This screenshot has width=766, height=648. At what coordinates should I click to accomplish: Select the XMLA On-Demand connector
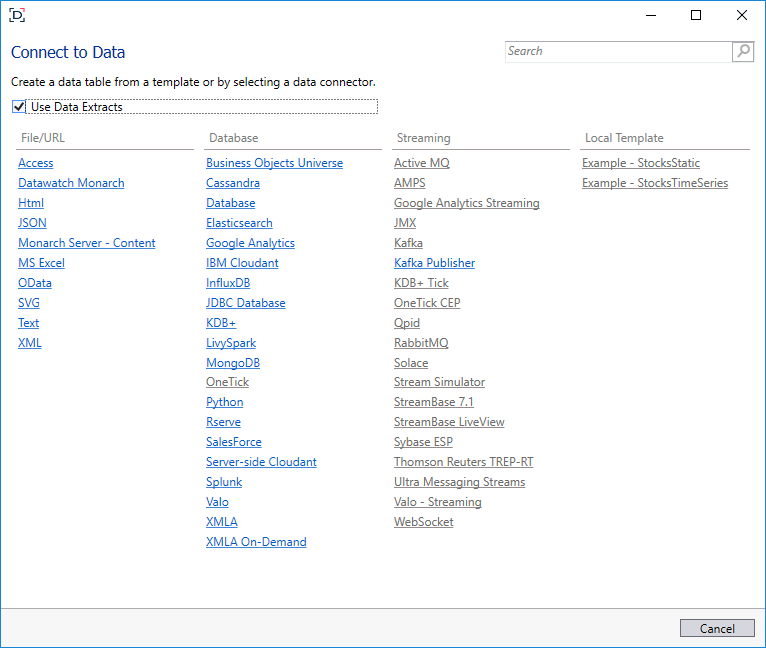[x=256, y=542]
